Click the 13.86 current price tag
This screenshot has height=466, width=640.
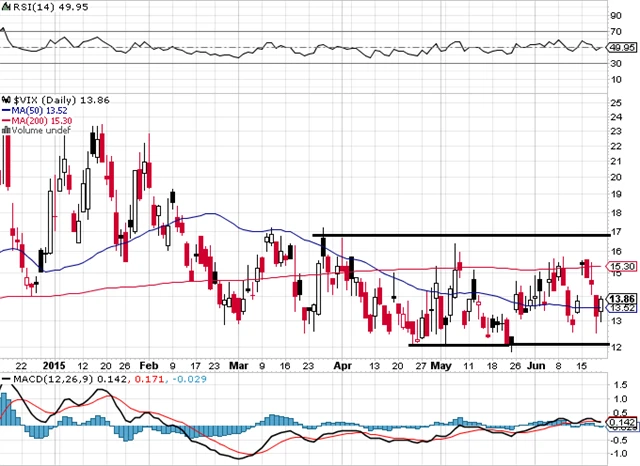(622, 299)
